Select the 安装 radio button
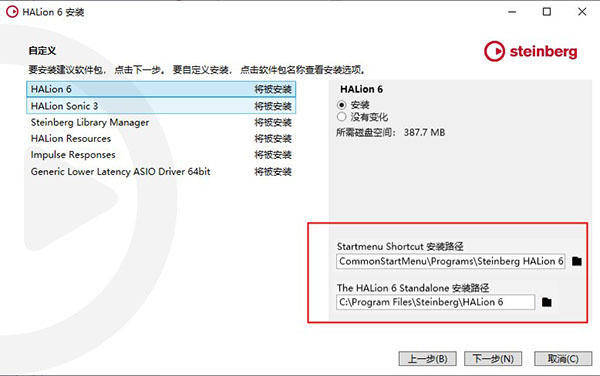600x376 pixels. click(342, 105)
